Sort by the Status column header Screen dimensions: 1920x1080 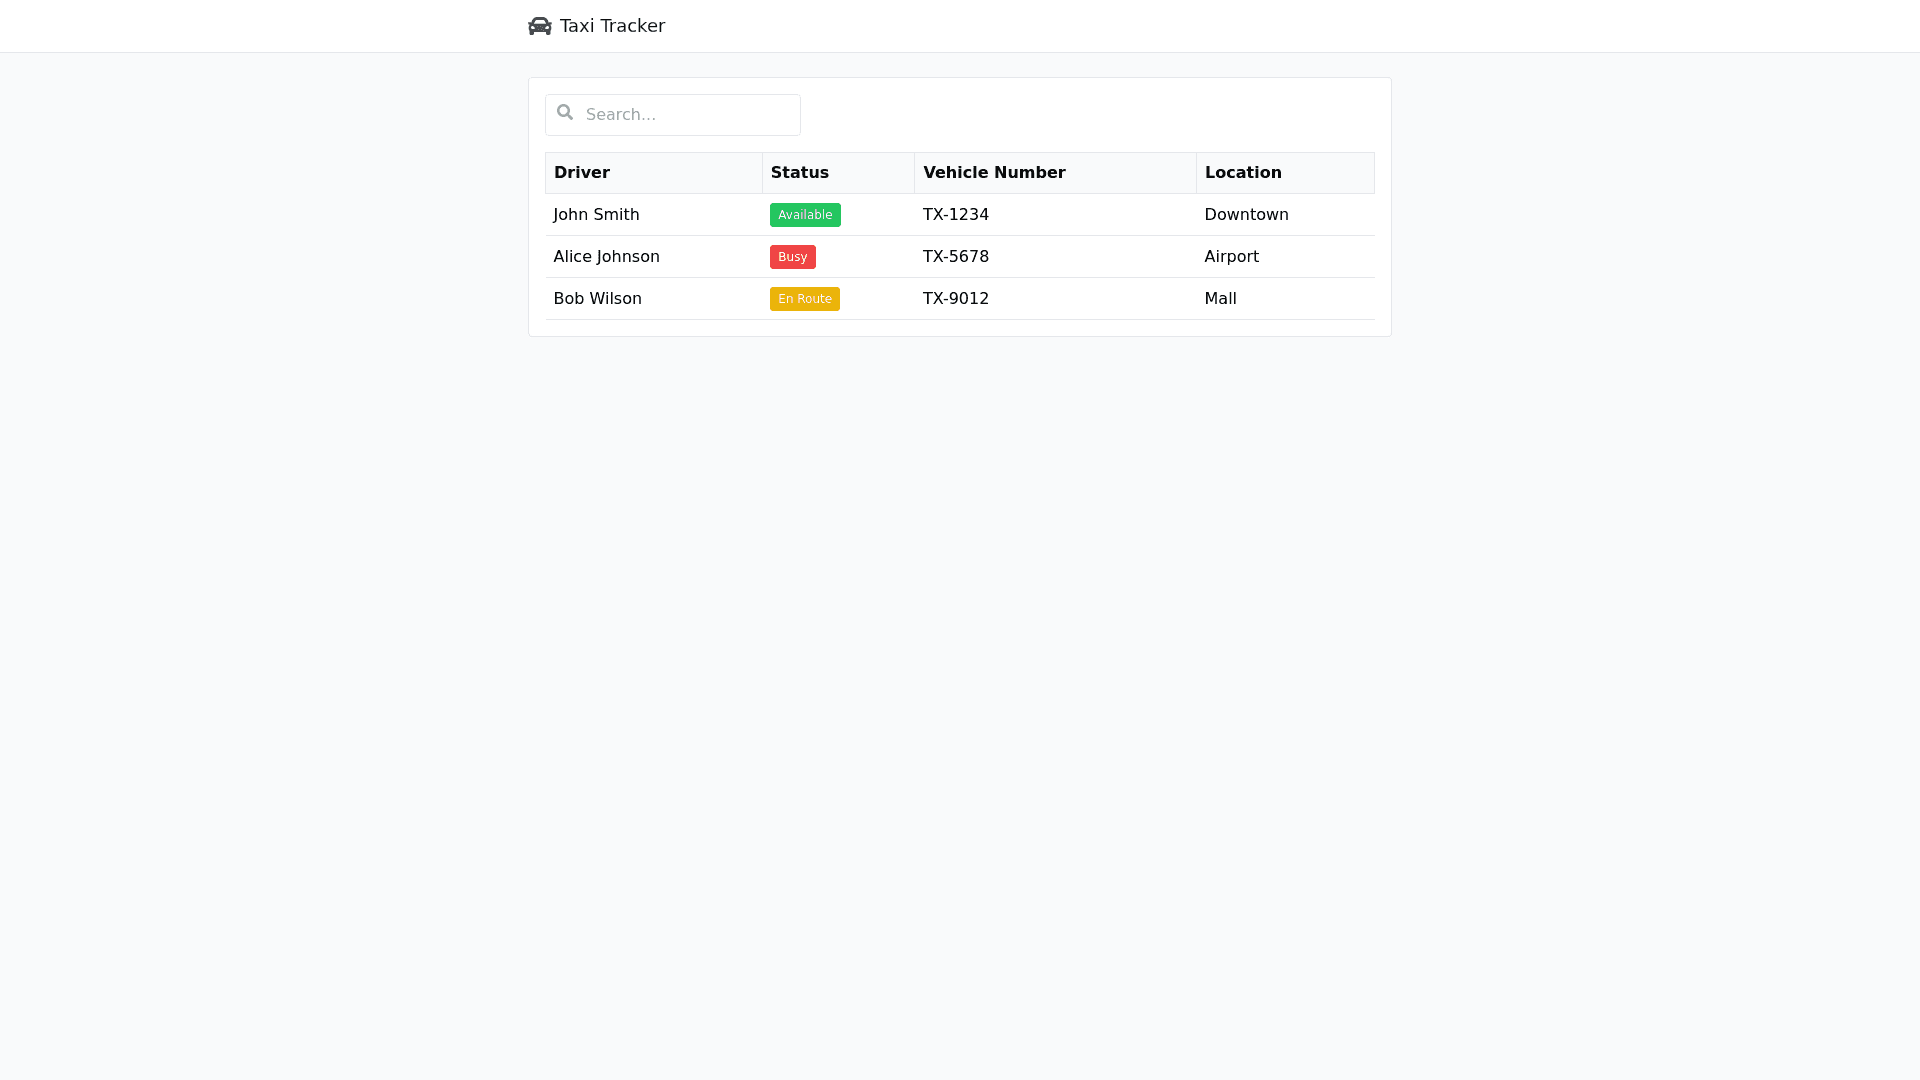pos(800,173)
